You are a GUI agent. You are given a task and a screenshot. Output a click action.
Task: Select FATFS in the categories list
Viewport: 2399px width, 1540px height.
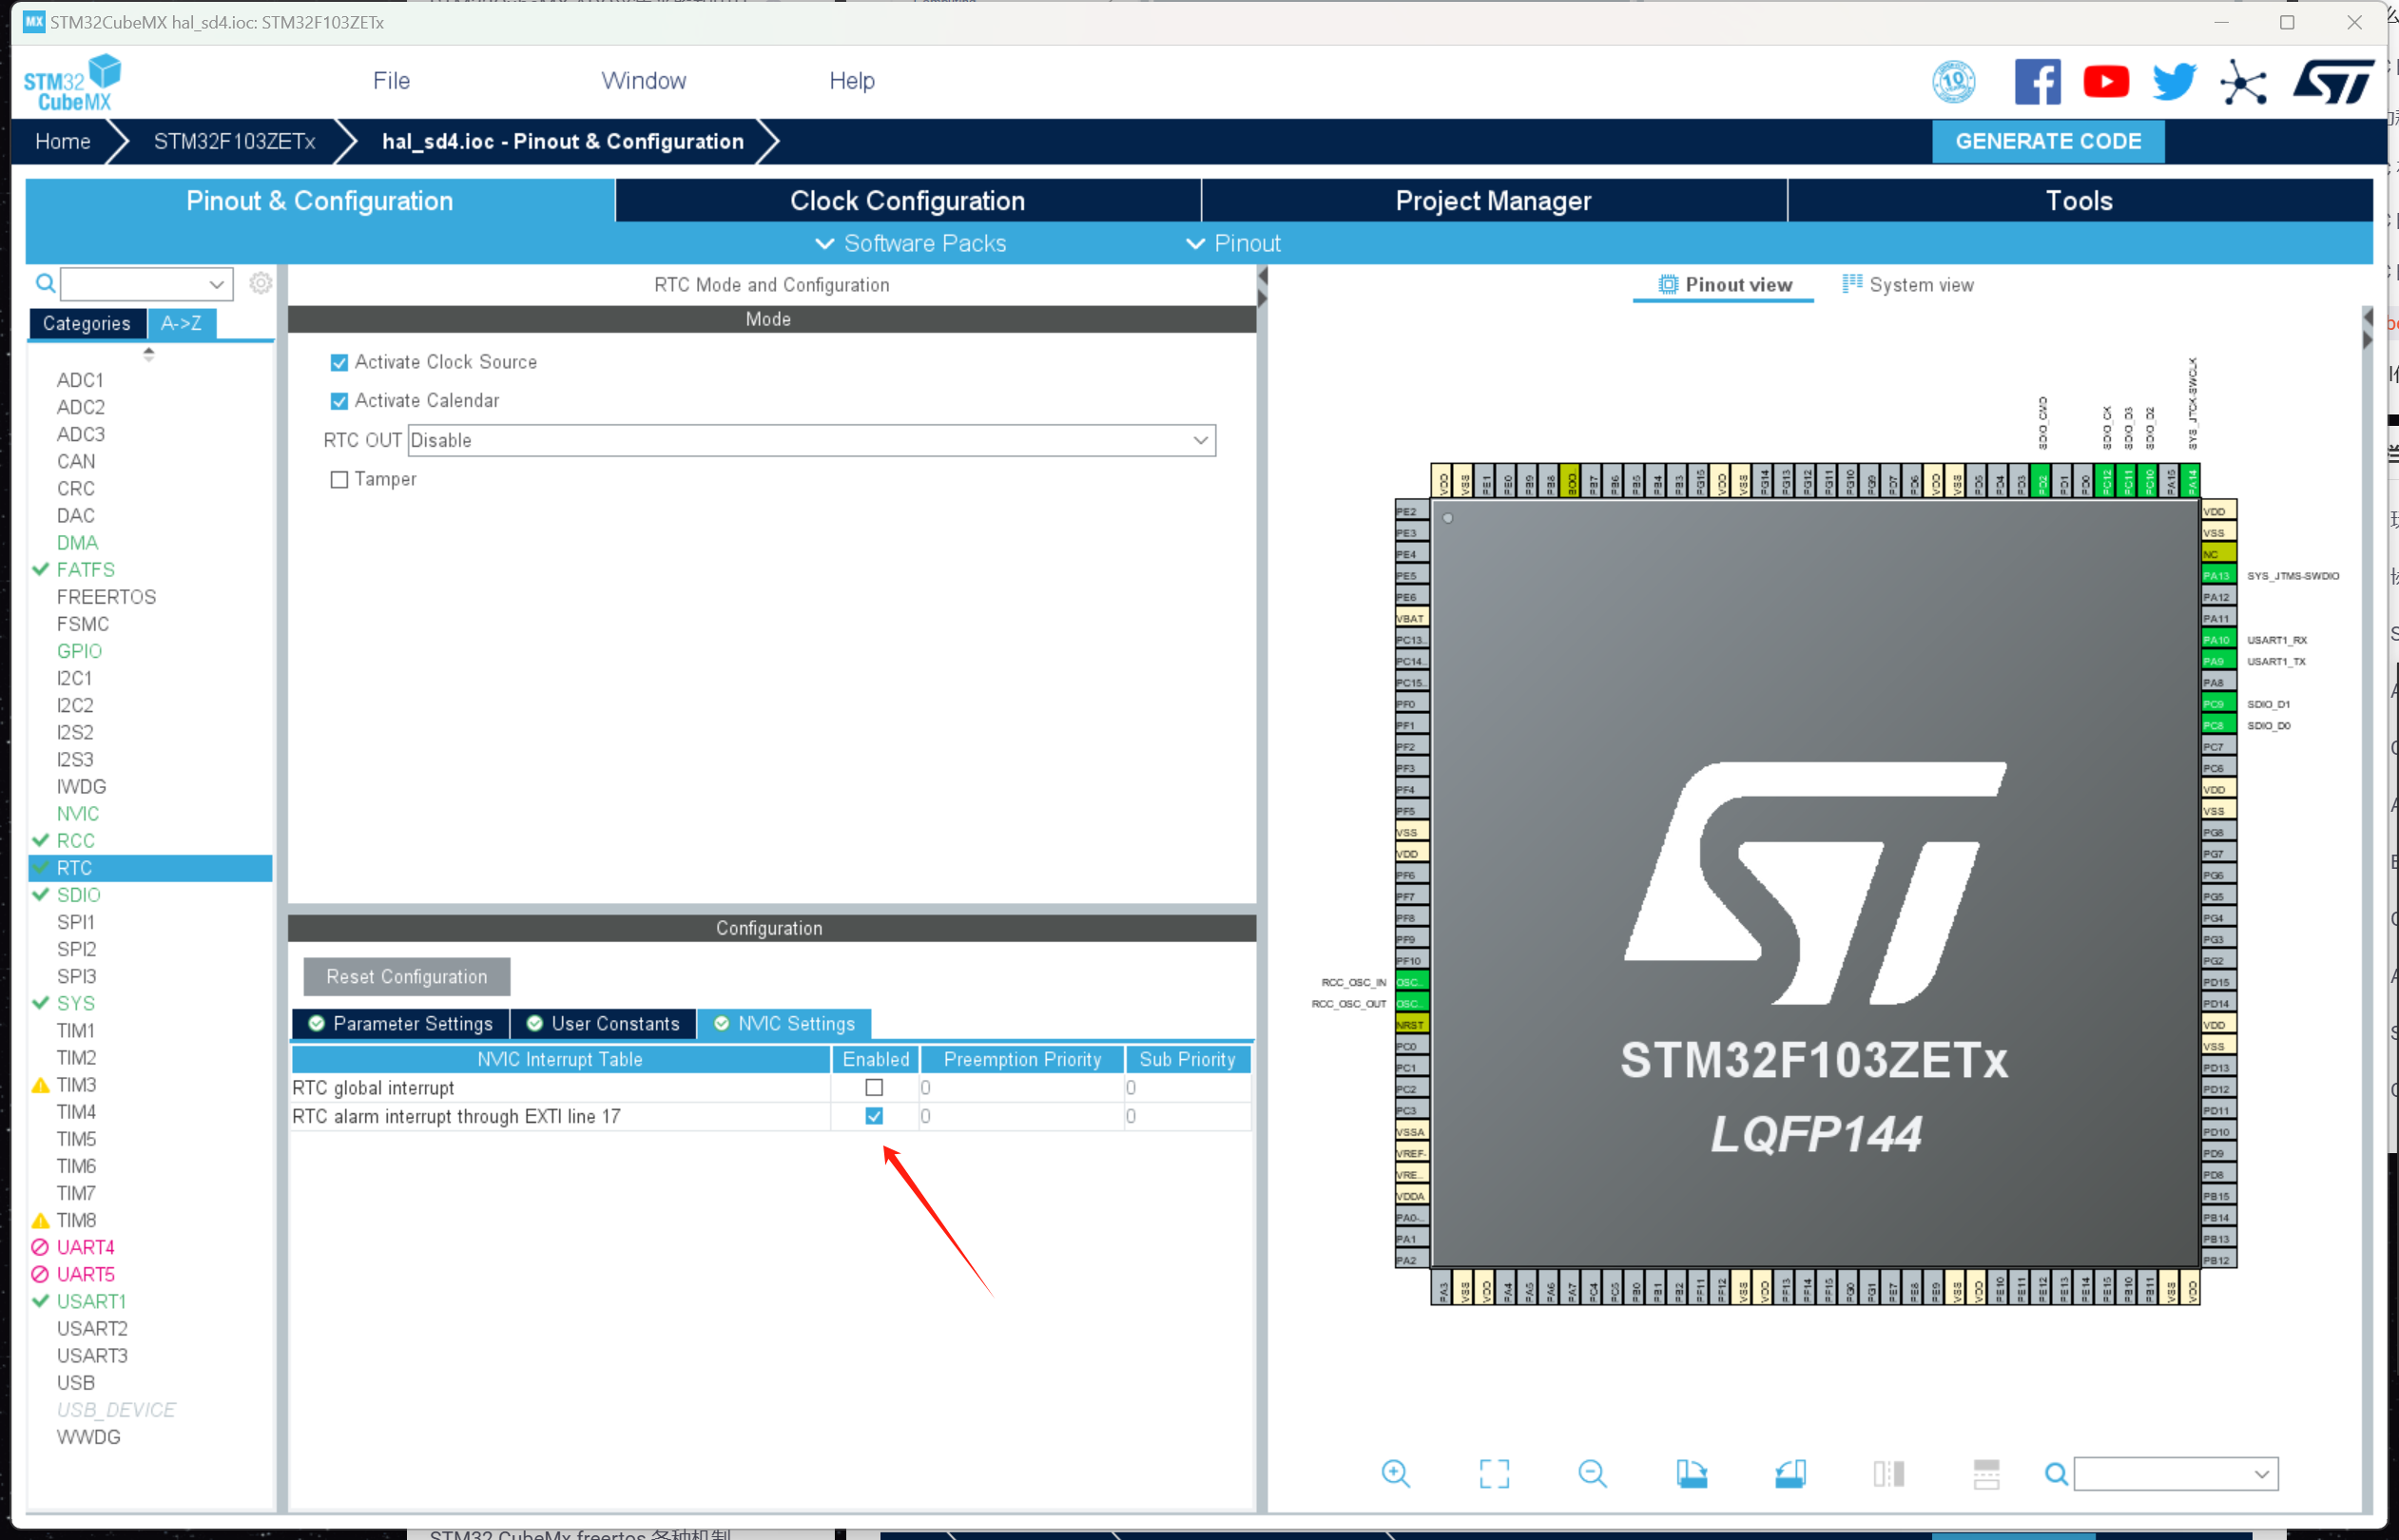[x=85, y=570]
